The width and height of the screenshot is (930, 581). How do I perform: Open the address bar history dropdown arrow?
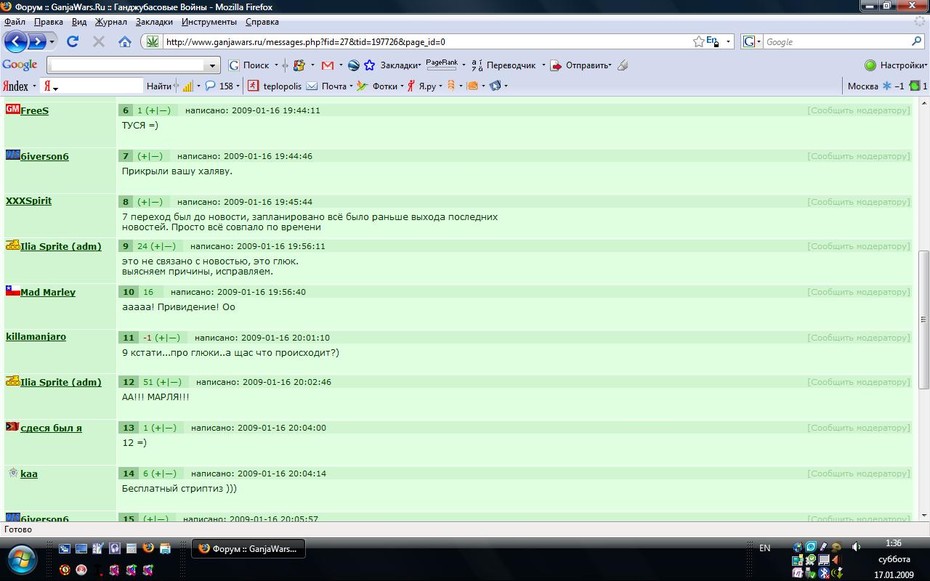tap(728, 42)
